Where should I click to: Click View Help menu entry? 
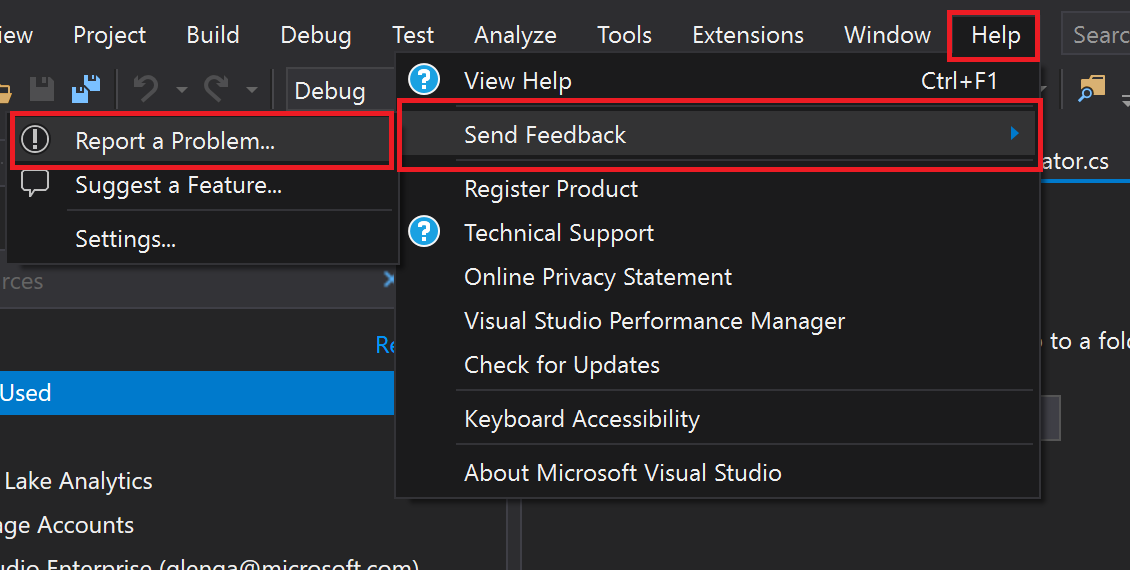(717, 81)
